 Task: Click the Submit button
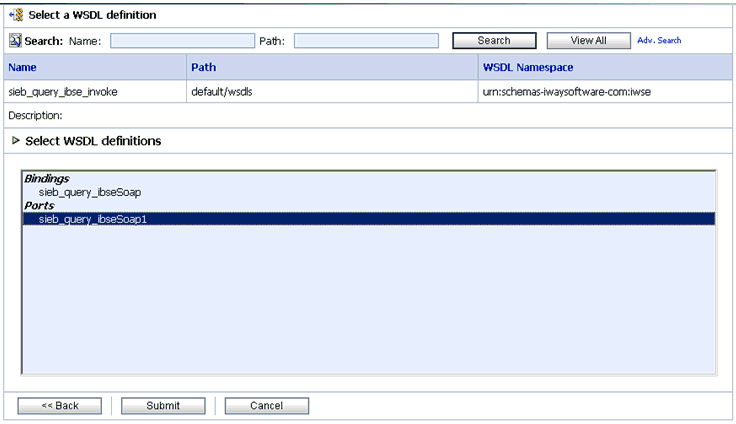click(163, 406)
